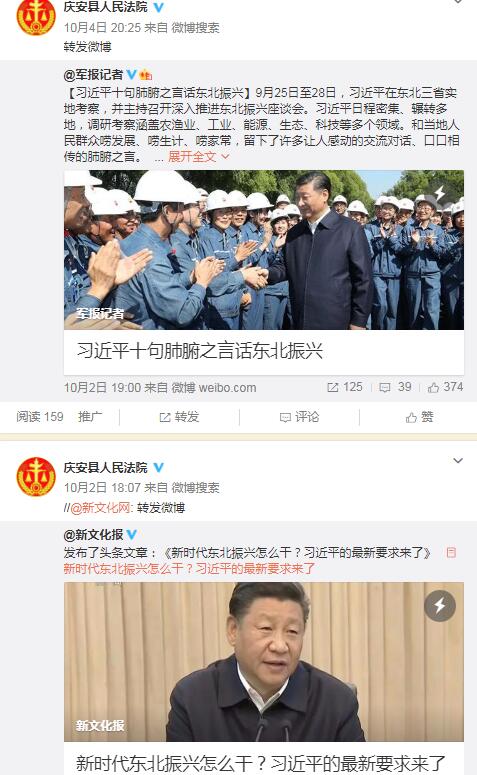This screenshot has height=775, width=477.
Task: Click the verified badge next to 军报记者
Action: (x=131, y=74)
